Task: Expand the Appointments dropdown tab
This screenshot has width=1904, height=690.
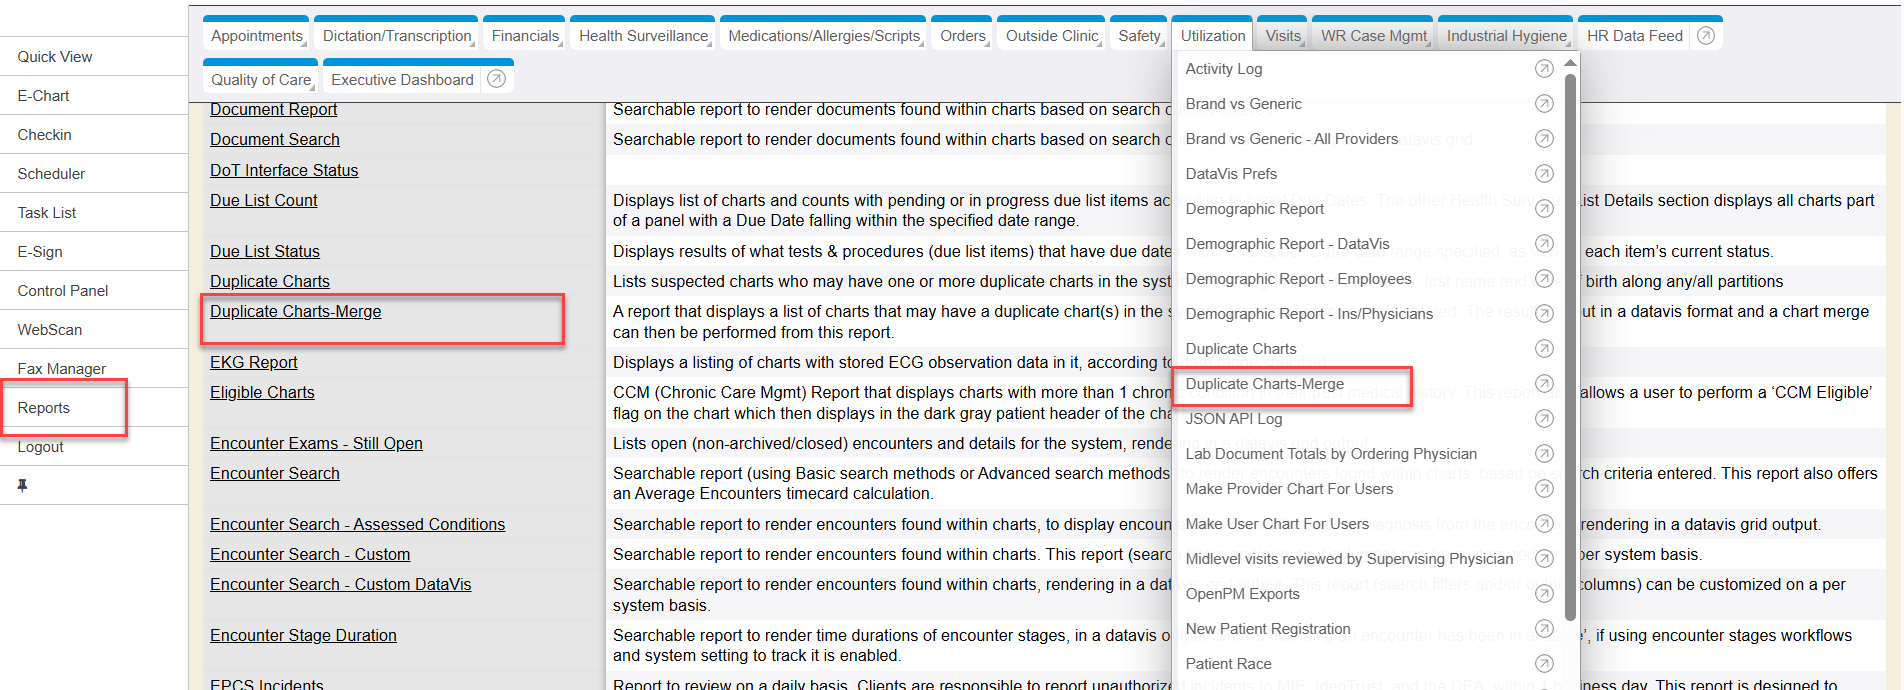Action: [258, 36]
